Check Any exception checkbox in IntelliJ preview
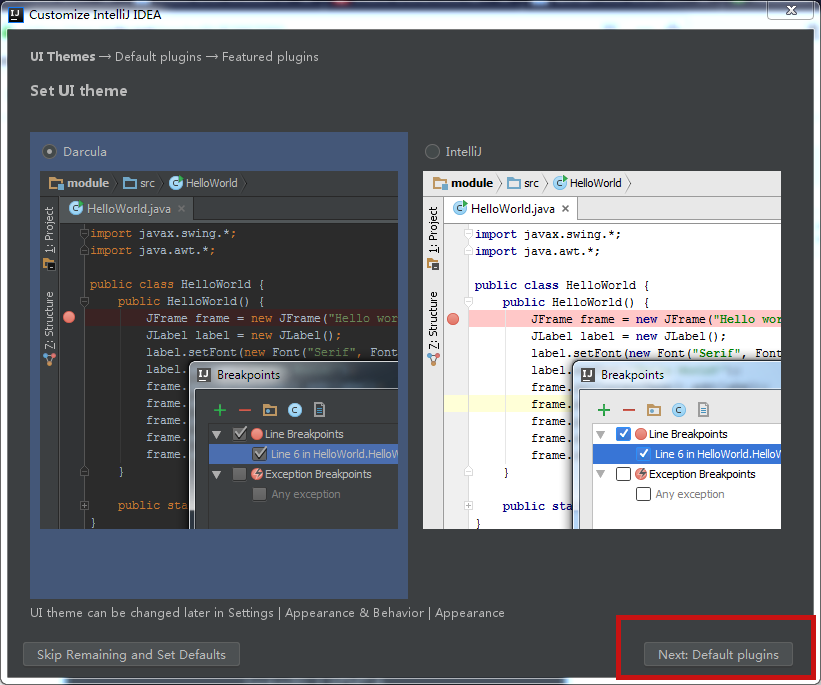This screenshot has height=685, width=821. (x=644, y=494)
